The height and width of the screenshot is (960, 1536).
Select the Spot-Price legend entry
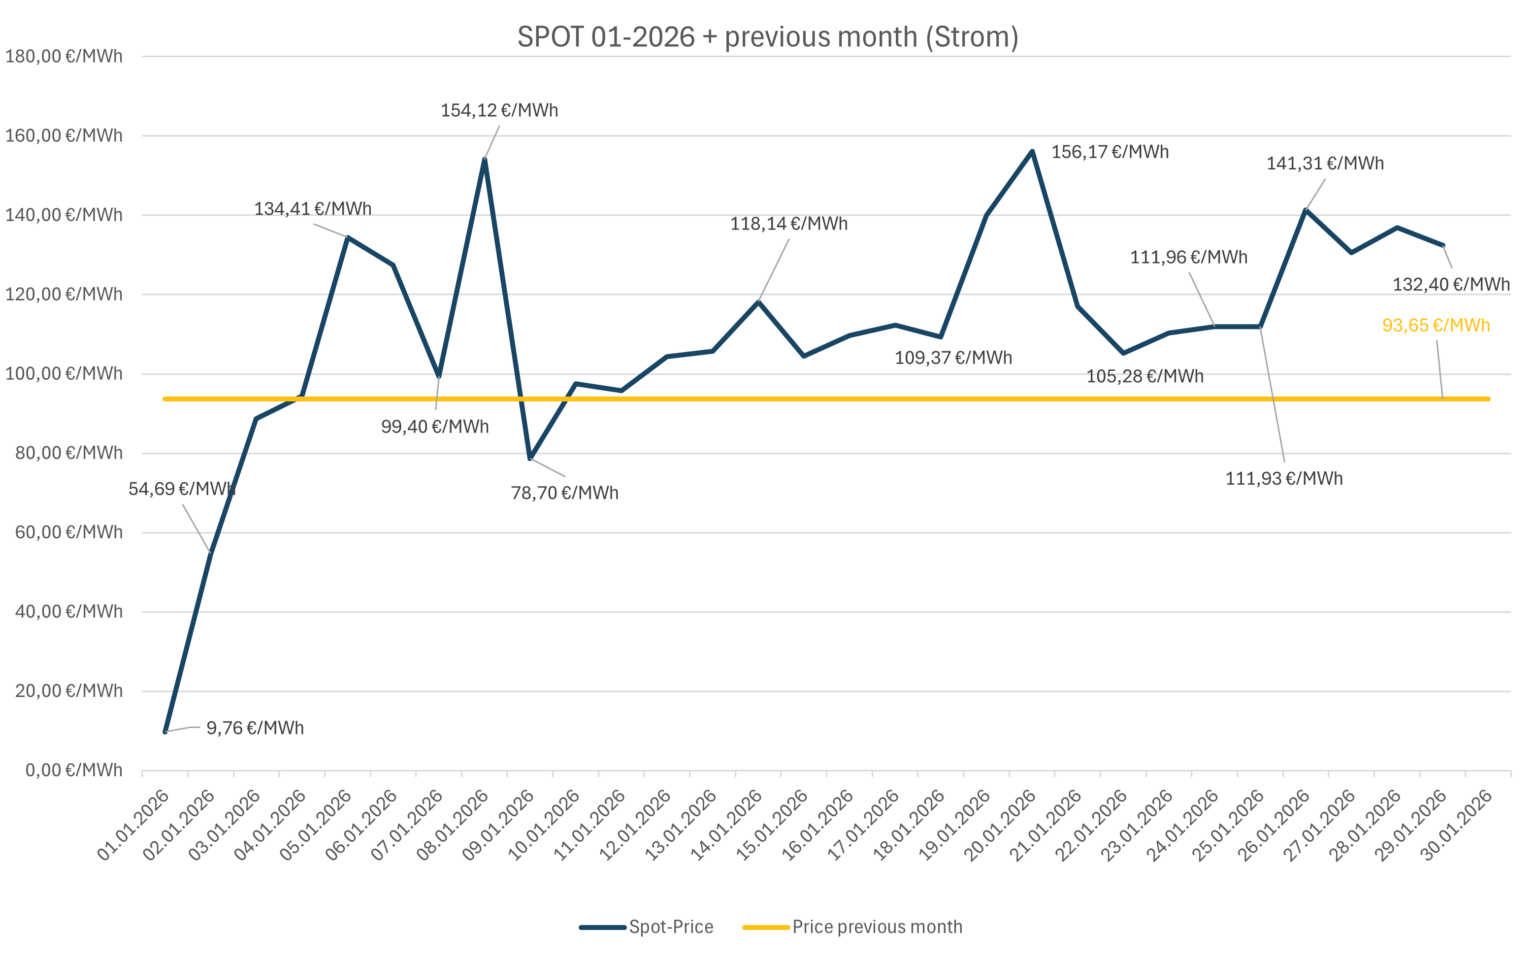(671, 927)
